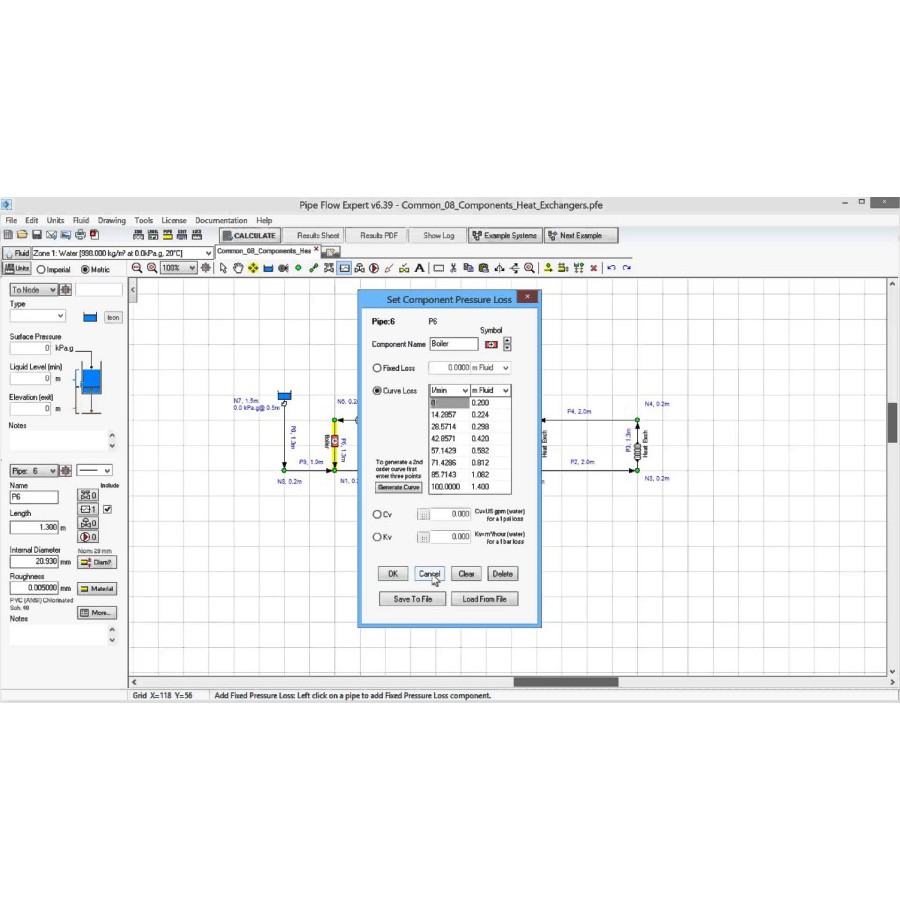The height and width of the screenshot is (900, 900).
Task: Click the CALCULATE button
Action: (x=250, y=235)
